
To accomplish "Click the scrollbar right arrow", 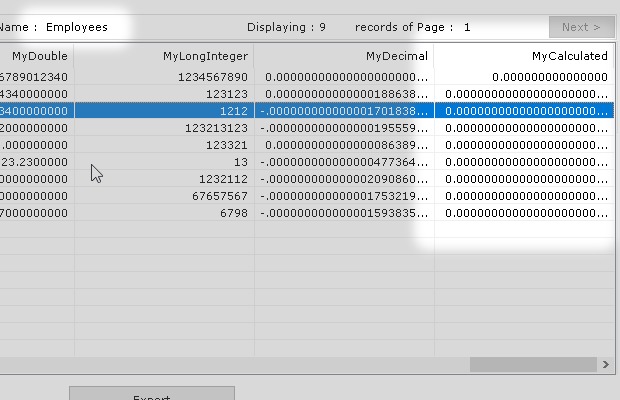I will (606, 365).
